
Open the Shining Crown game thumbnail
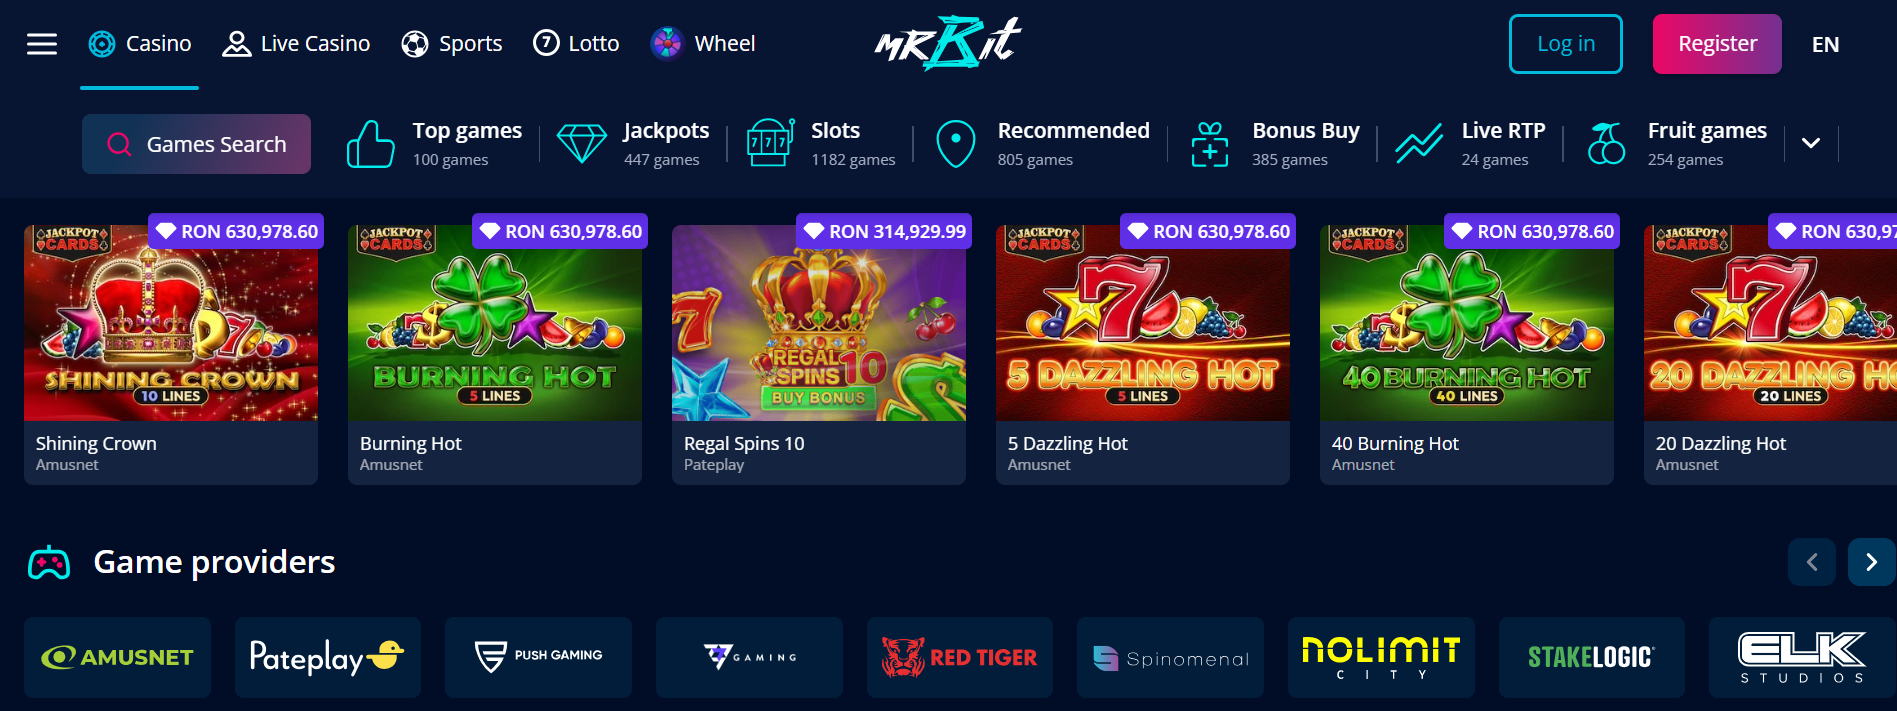click(x=171, y=323)
